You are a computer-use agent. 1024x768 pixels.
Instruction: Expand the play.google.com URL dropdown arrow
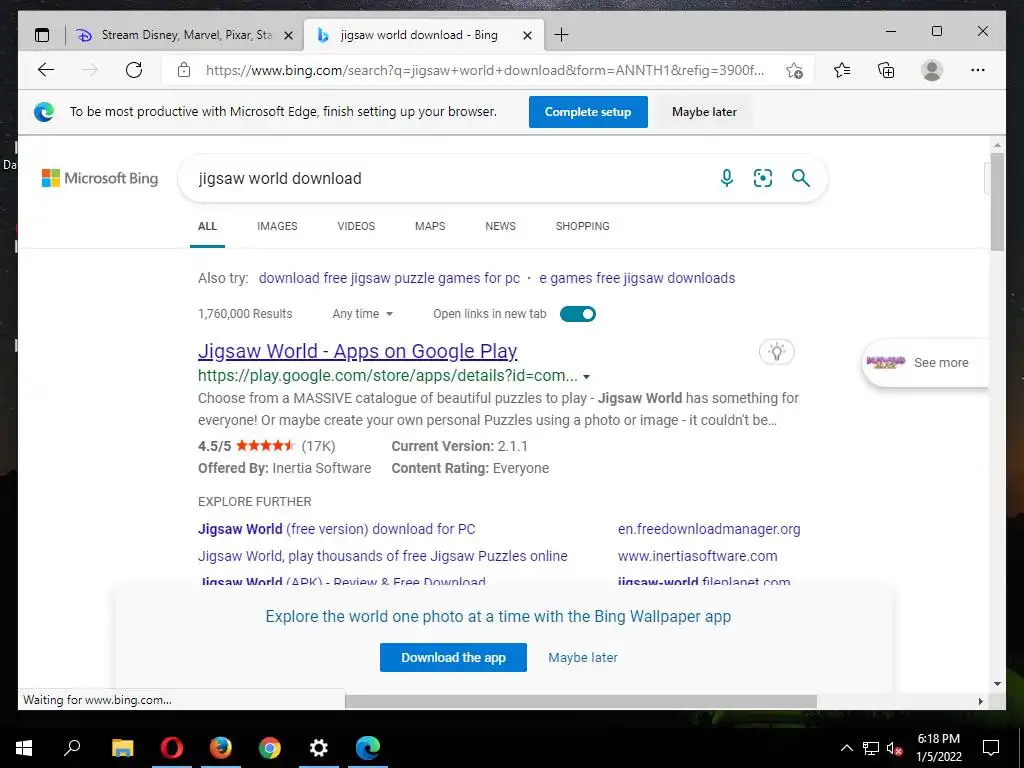pyautogui.click(x=586, y=377)
